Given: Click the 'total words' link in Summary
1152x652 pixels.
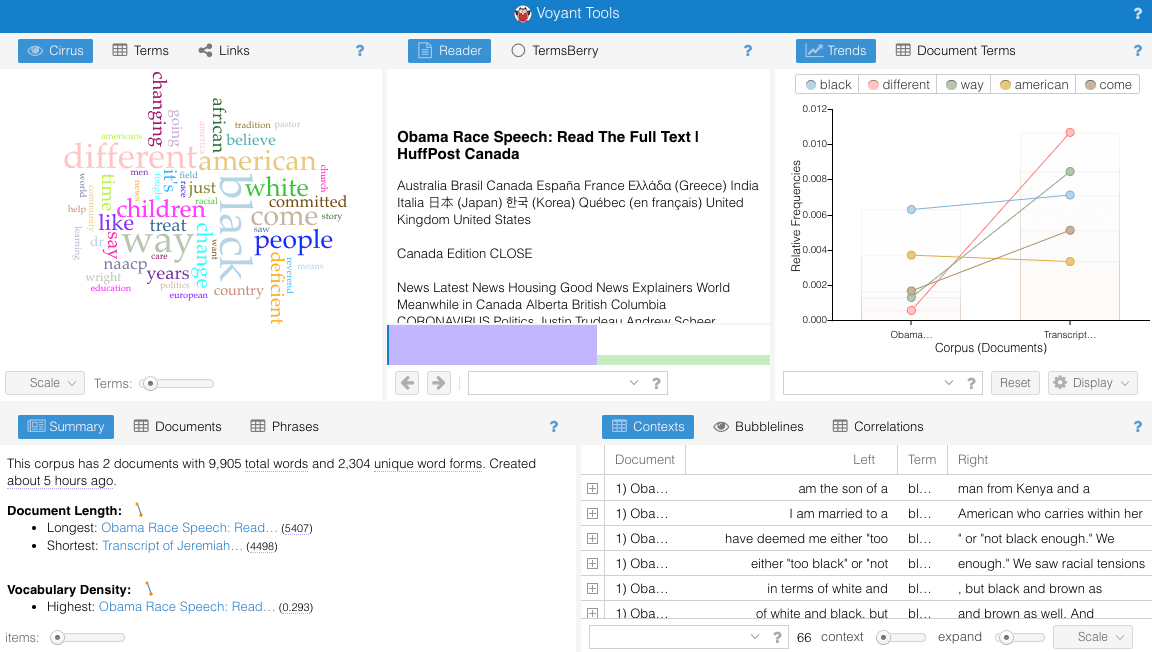Looking at the screenshot, I should (277, 464).
